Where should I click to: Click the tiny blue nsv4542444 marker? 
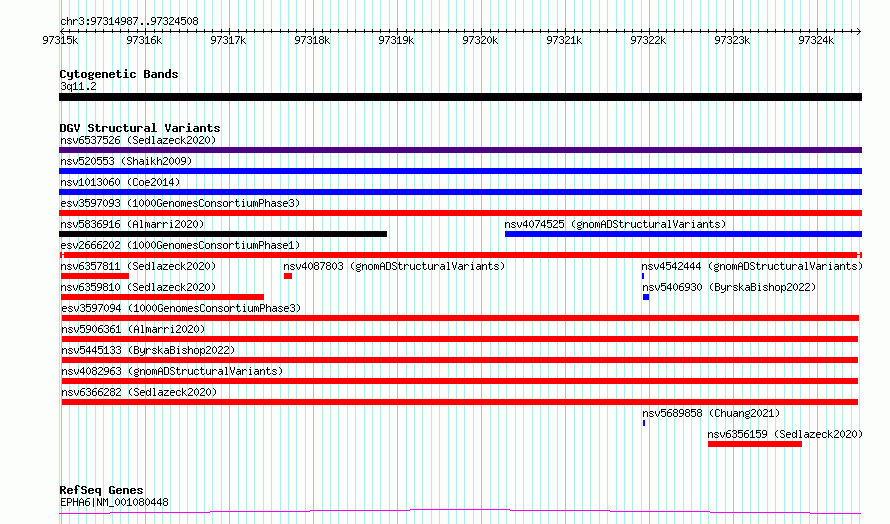pos(643,276)
